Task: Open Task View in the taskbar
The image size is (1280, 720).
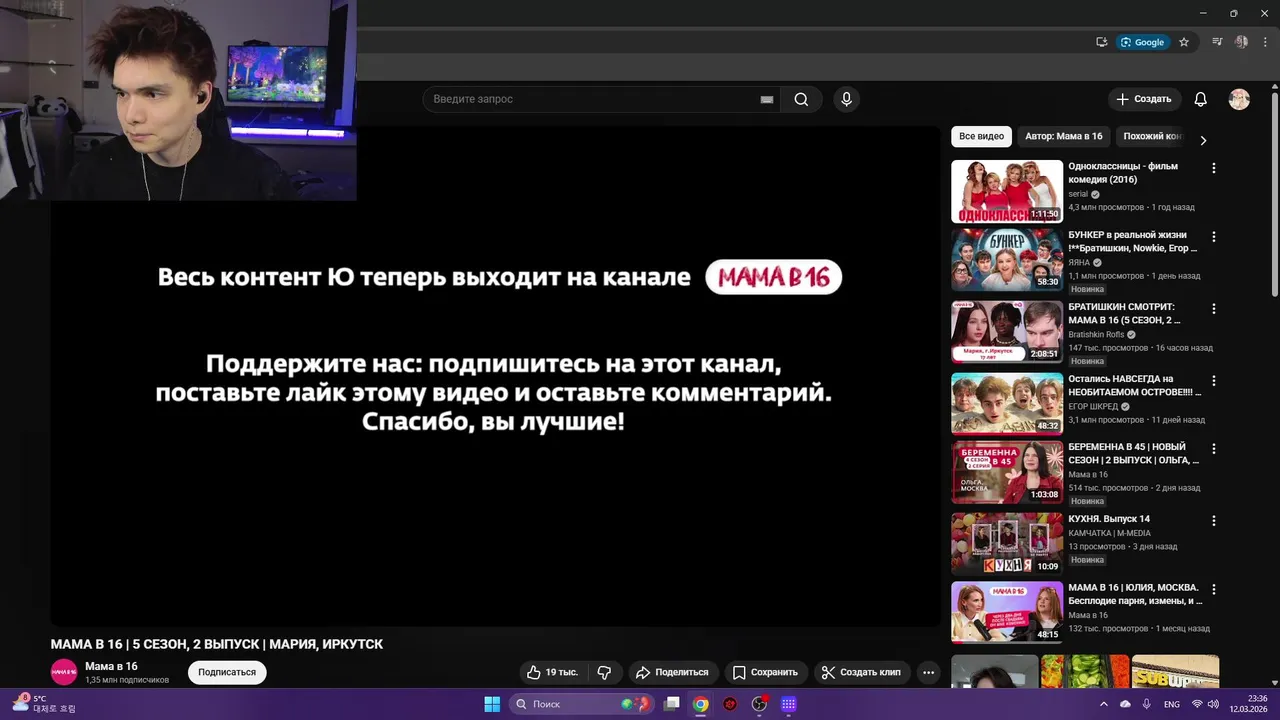Action: (672, 704)
